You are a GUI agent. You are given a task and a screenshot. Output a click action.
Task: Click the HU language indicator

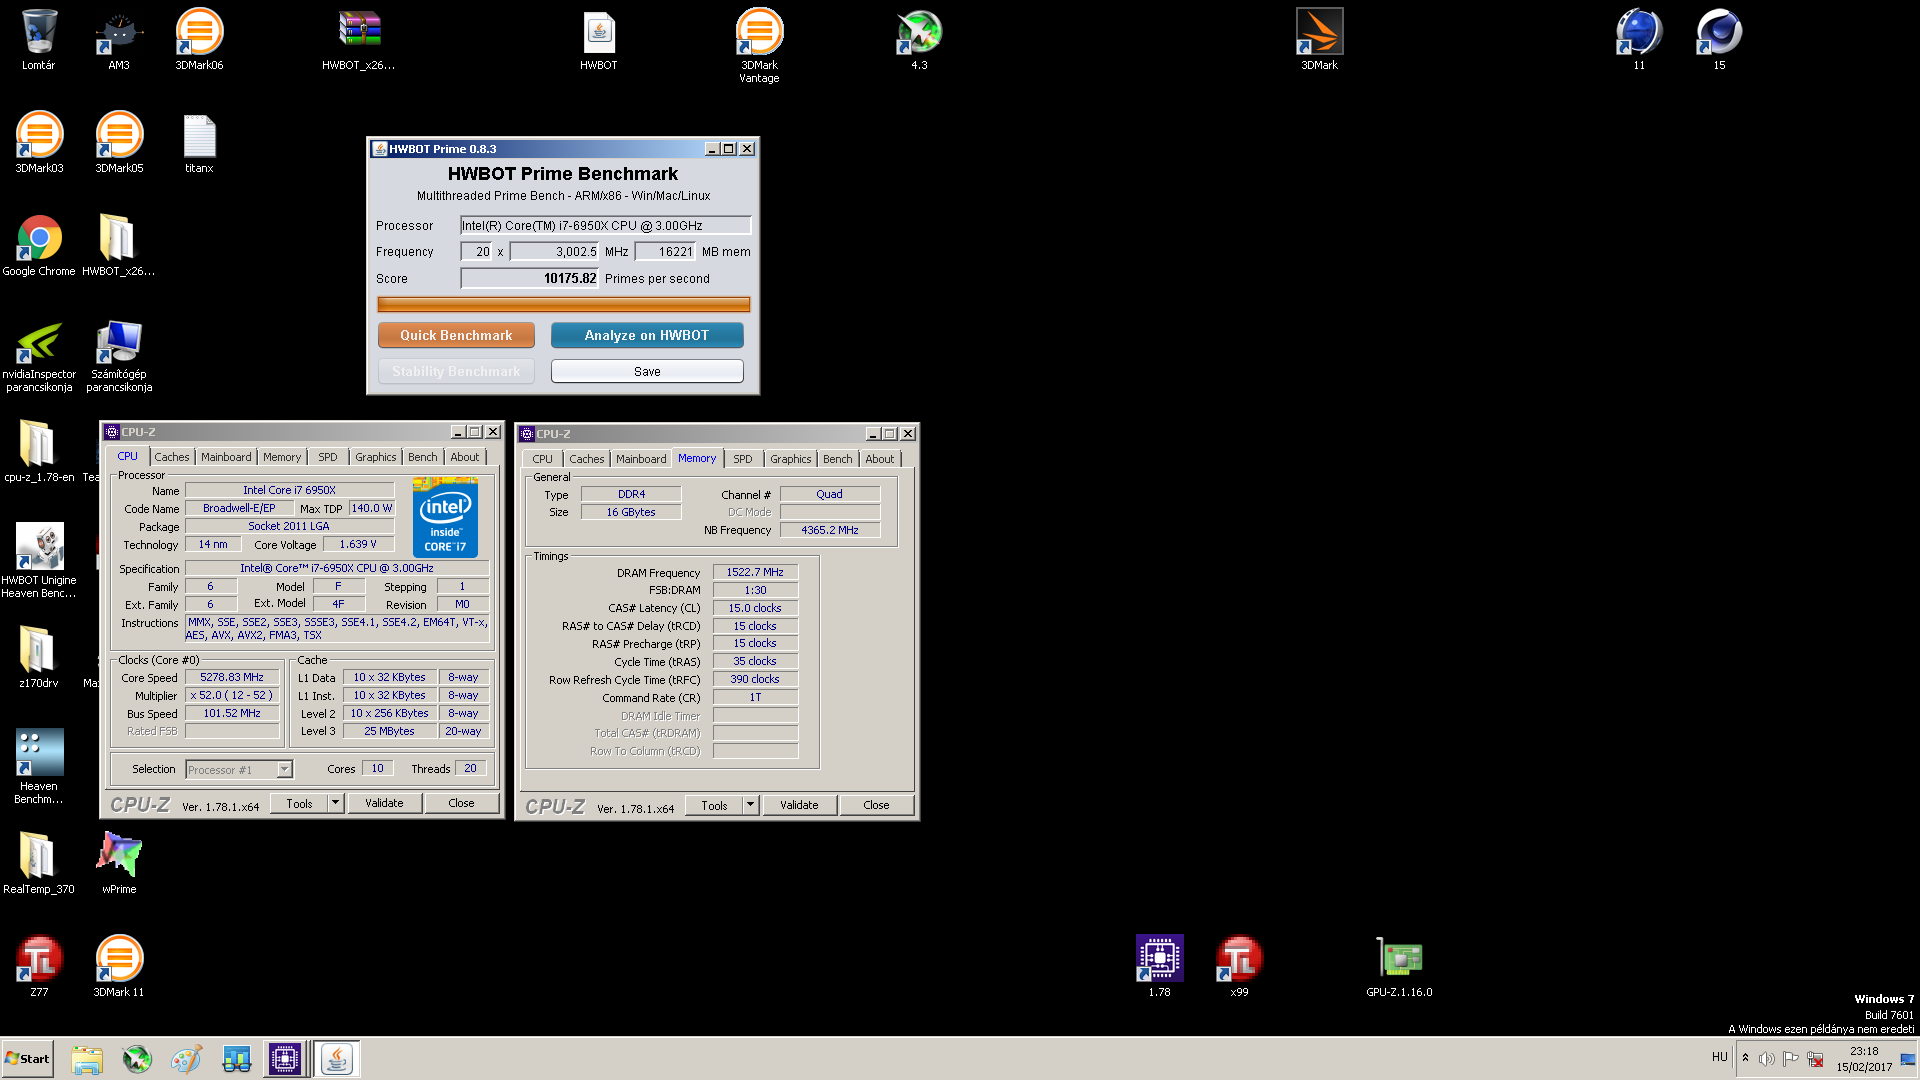(x=1719, y=1057)
